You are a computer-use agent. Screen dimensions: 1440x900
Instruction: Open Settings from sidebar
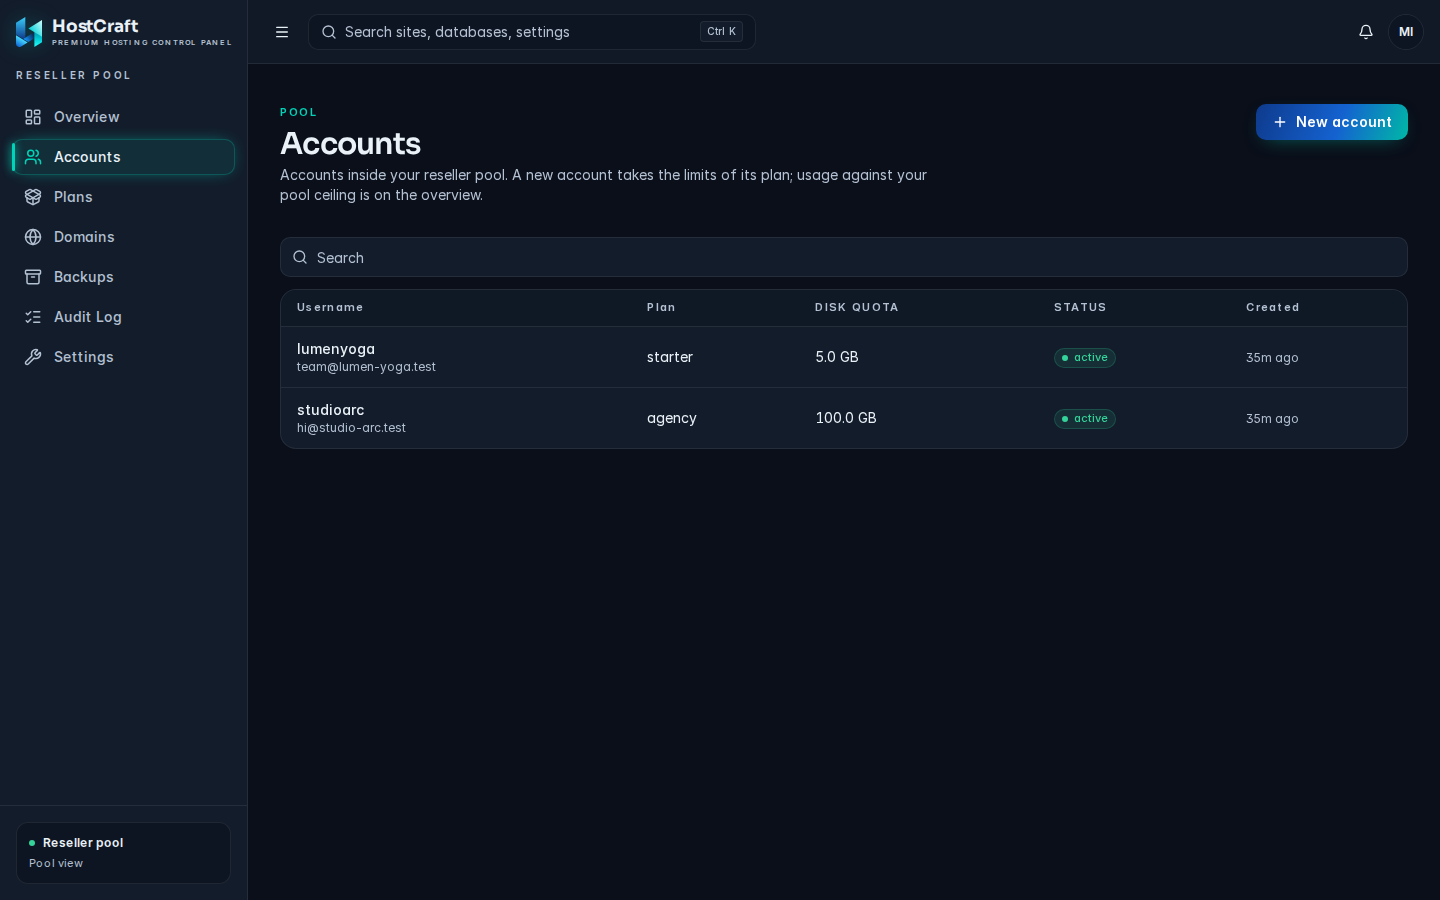[123, 357]
